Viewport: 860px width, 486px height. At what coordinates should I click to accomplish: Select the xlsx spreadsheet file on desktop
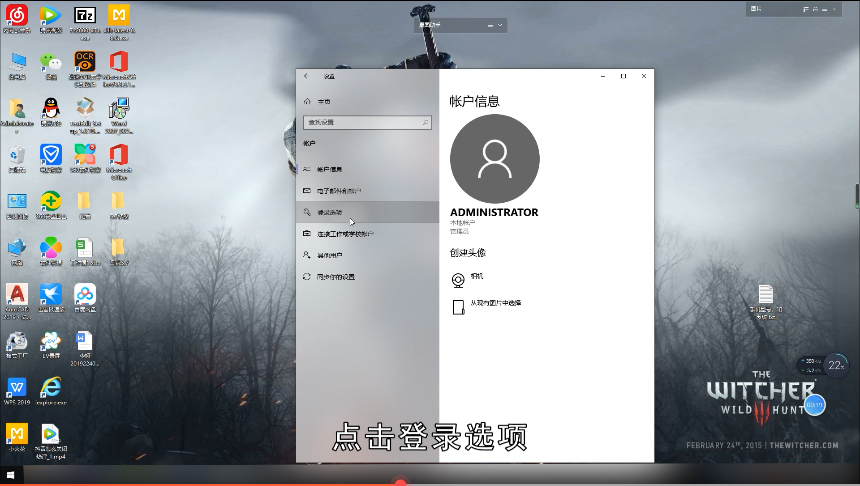pyautogui.click(x=84, y=252)
